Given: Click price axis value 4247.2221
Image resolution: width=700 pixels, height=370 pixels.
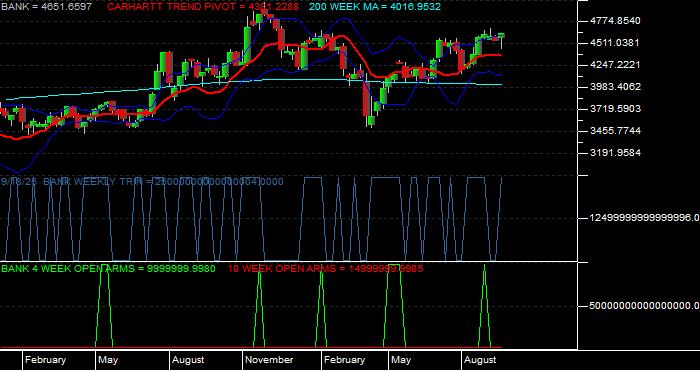Looking at the screenshot, I should (x=615, y=65).
